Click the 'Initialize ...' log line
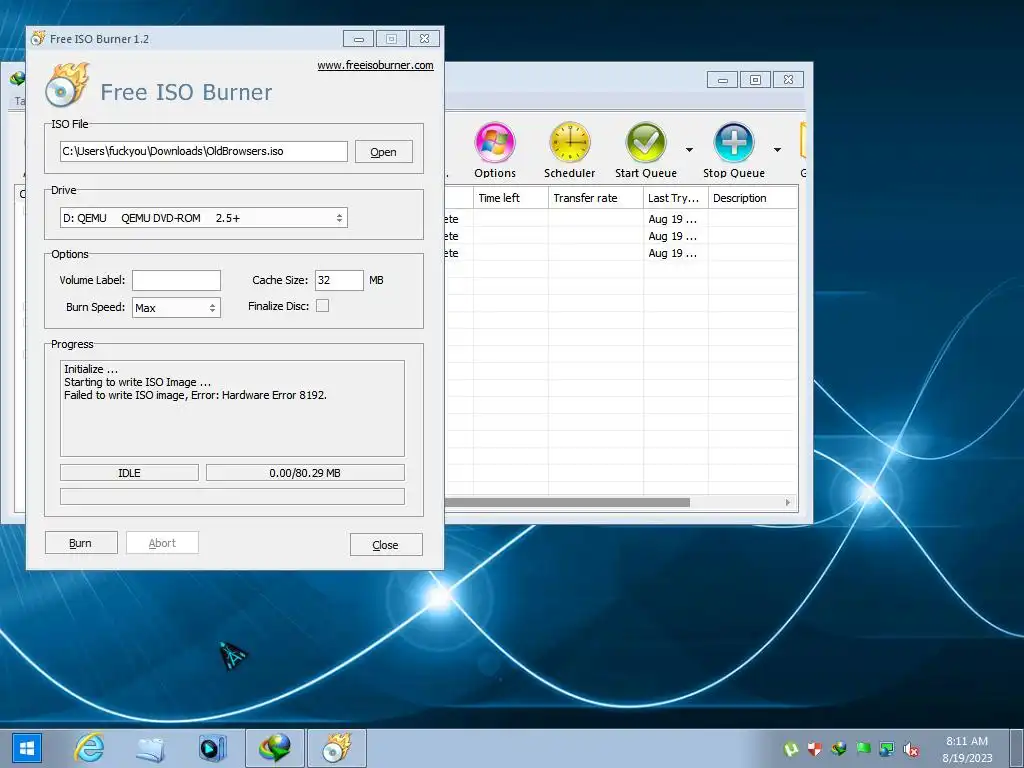The width and height of the screenshot is (1024, 768). pyautogui.click(x=91, y=369)
